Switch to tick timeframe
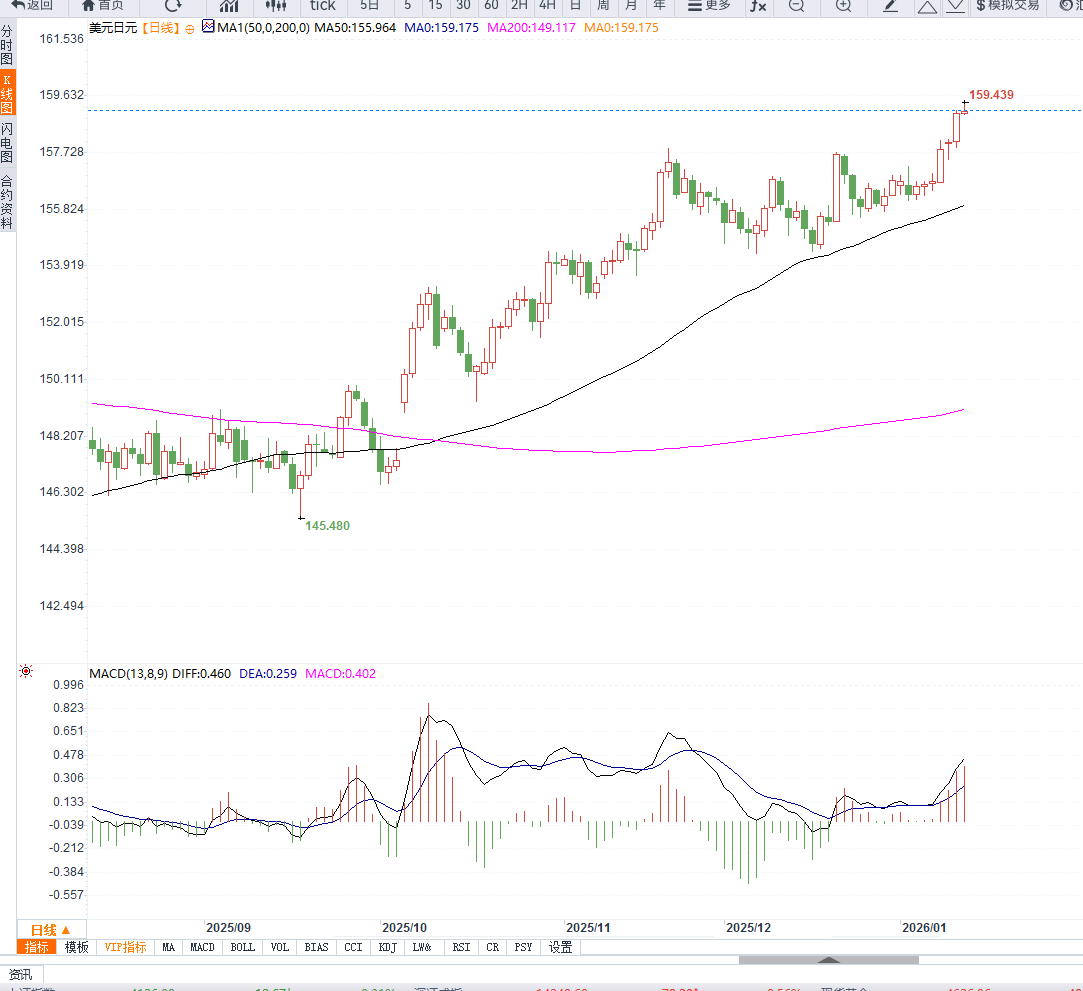This screenshot has width=1083, height=991. pyautogui.click(x=323, y=6)
